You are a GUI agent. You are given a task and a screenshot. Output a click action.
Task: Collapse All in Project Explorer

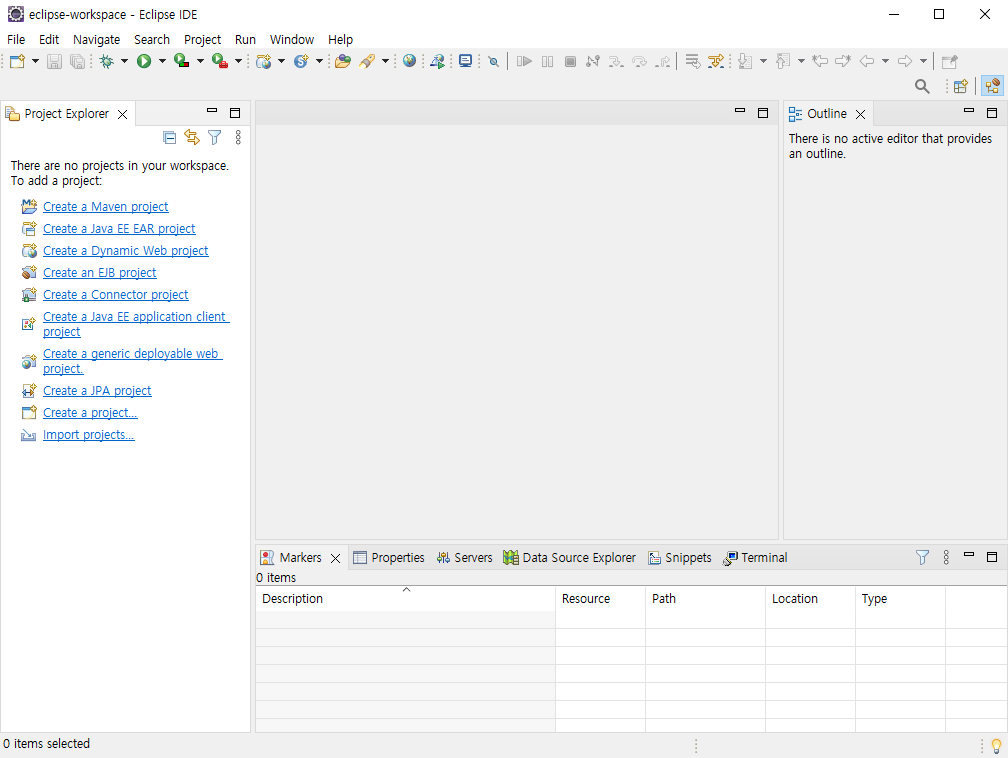tap(169, 137)
